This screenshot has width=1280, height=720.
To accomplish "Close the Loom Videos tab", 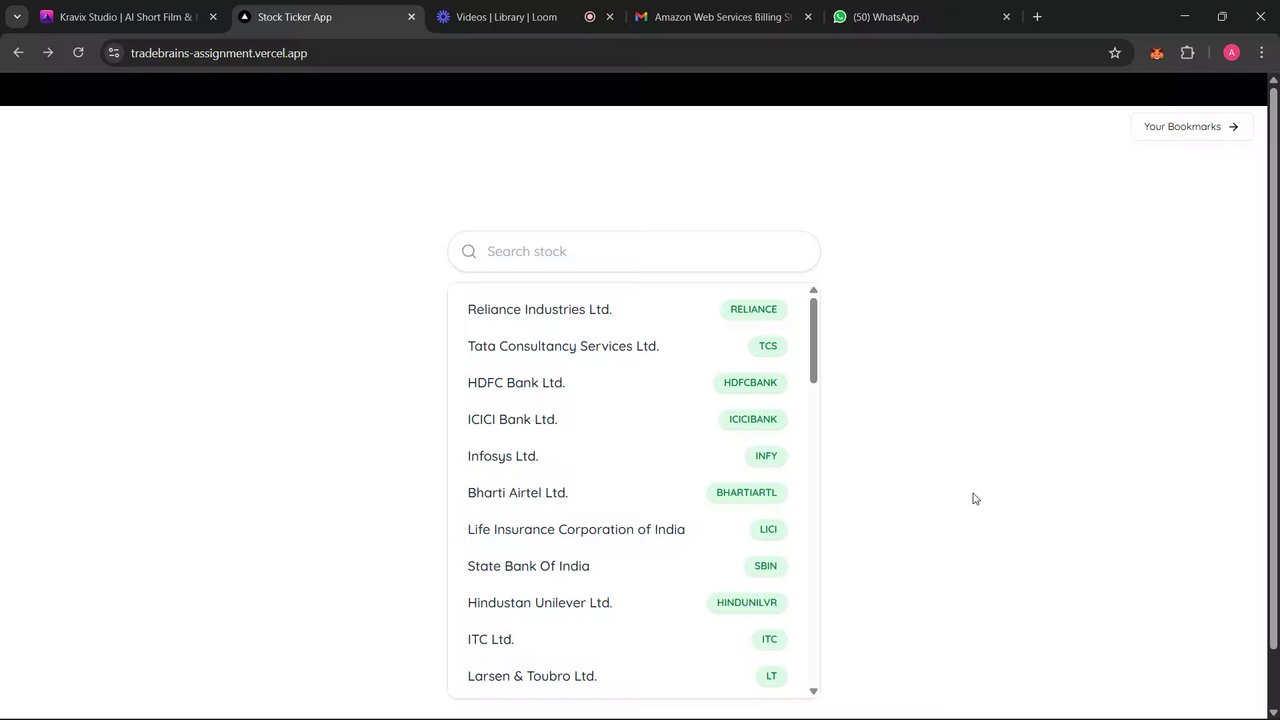I will point(610,17).
